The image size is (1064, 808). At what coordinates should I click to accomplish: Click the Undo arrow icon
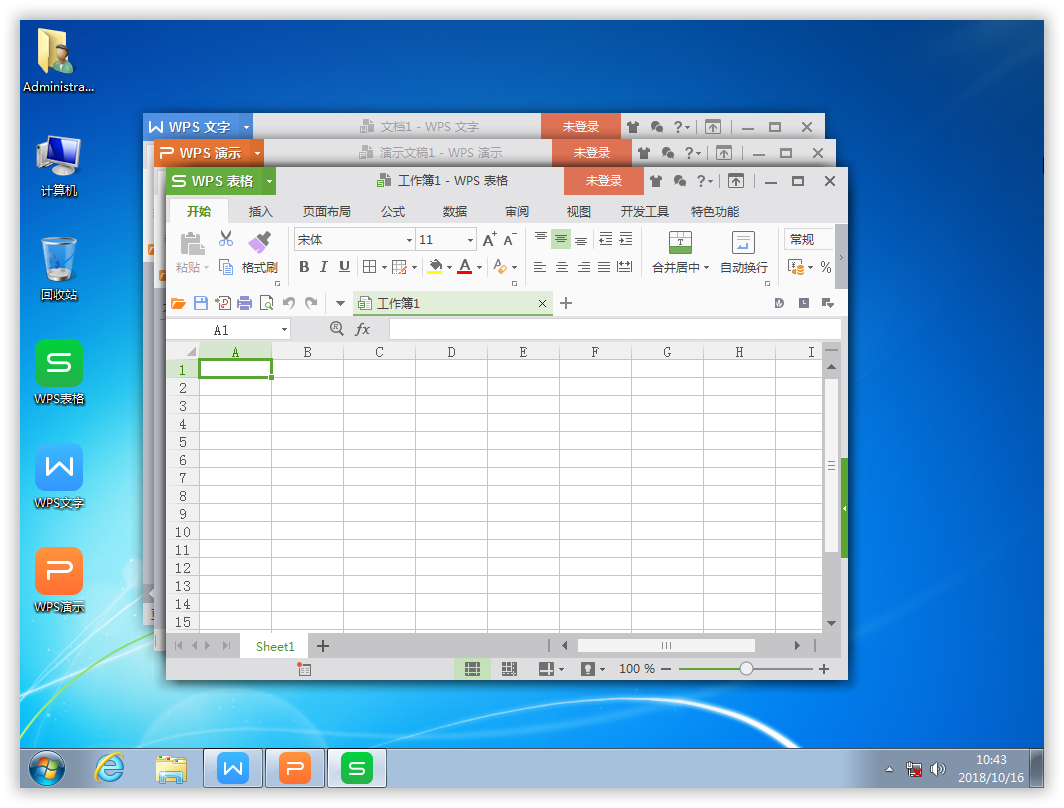[x=289, y=303]
